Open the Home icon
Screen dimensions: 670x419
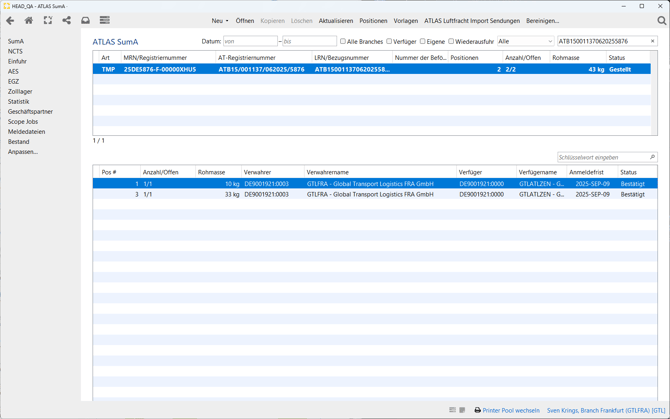29,21
